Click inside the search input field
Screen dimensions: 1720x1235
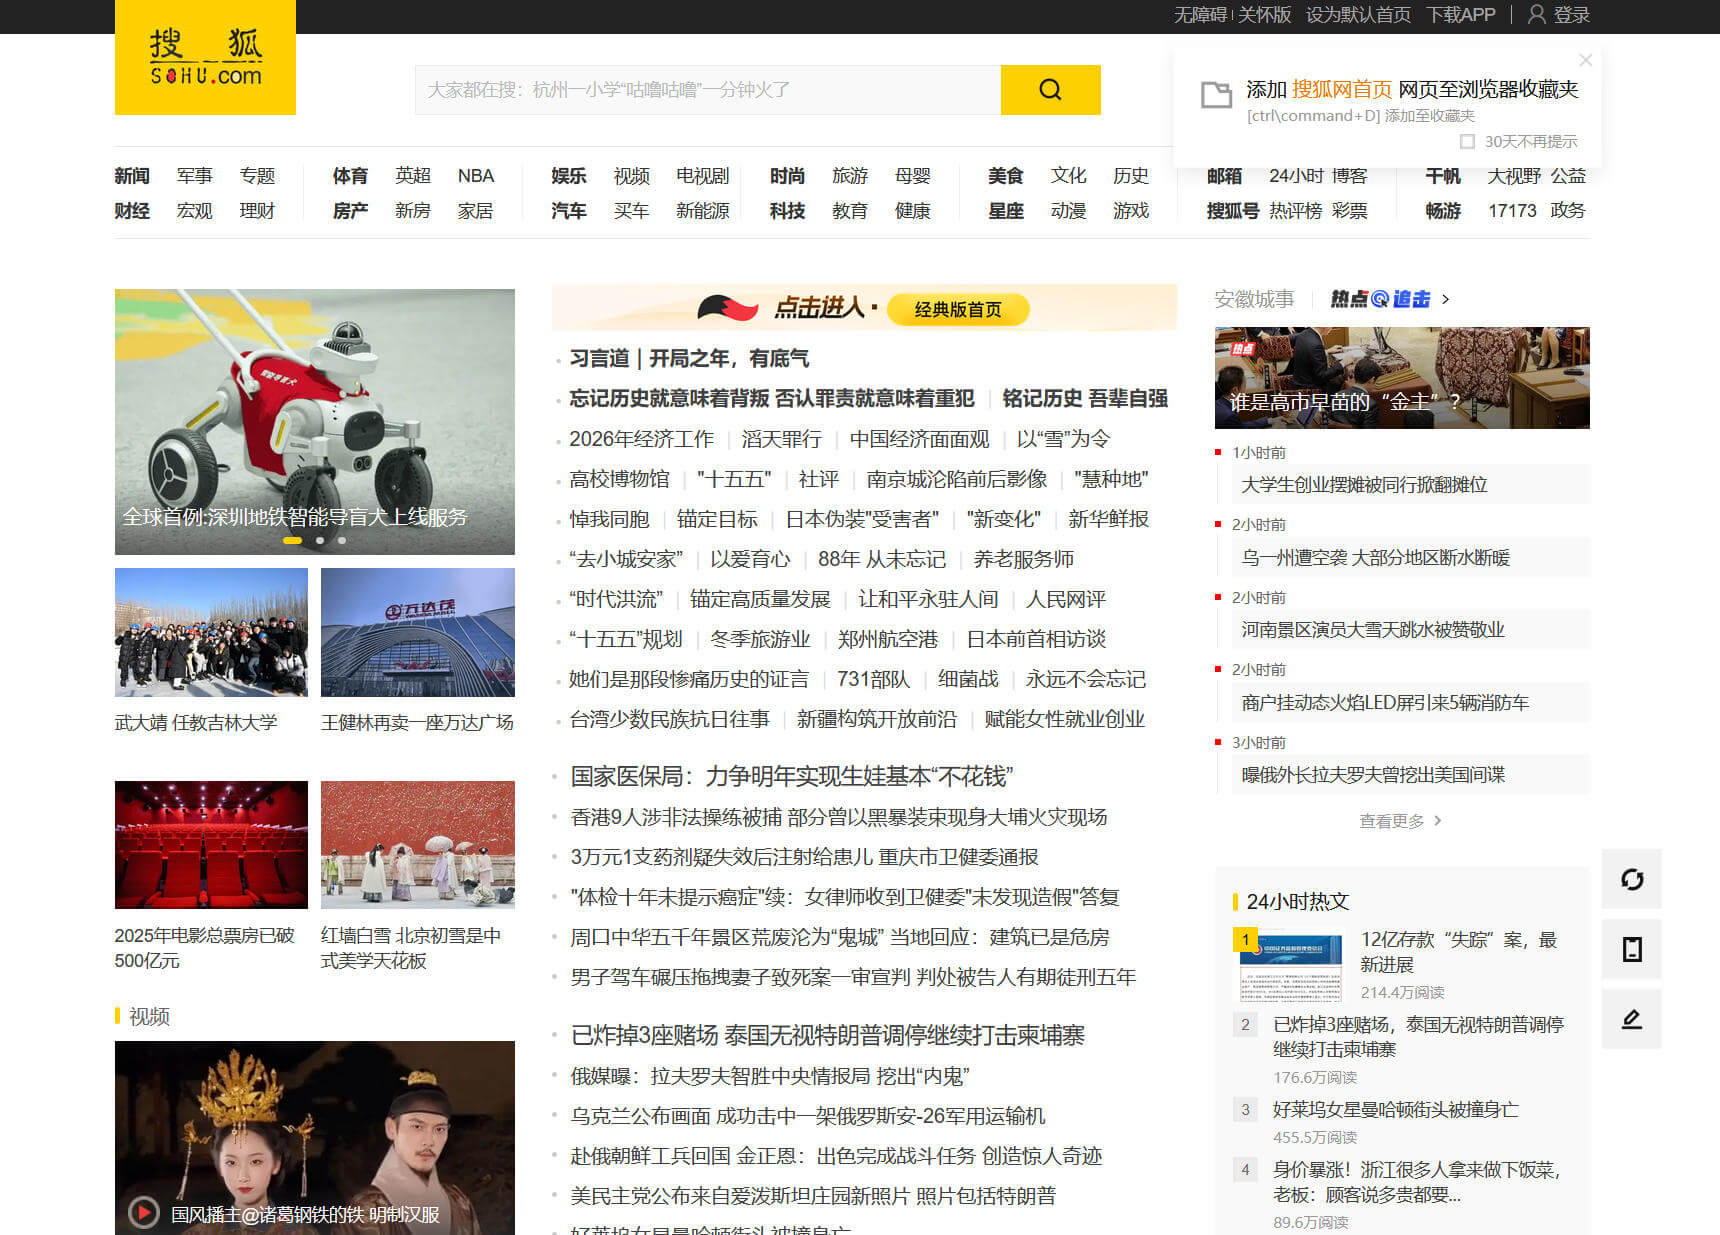(x=700, y=90)
